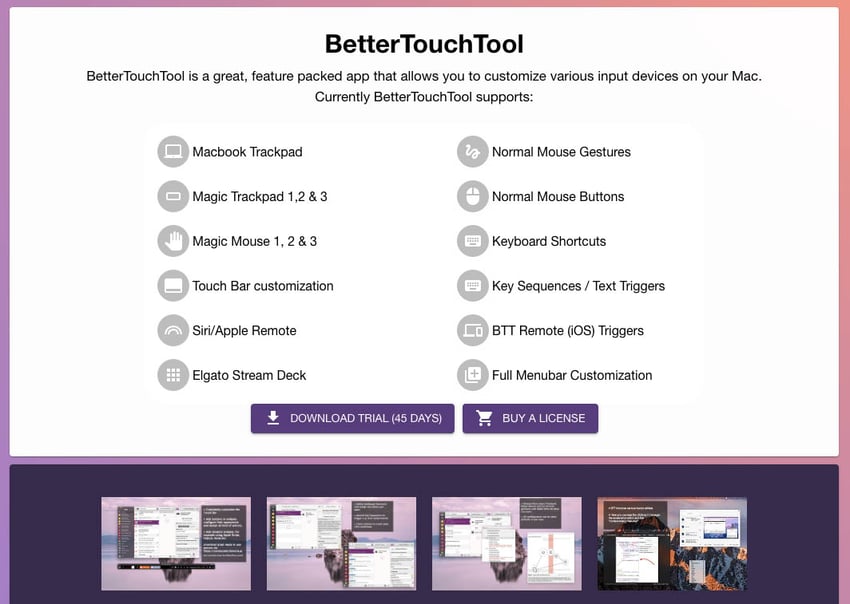Select the Macbook Trackpad icon
Screen dimensions: 850x604
pos(173,151)
